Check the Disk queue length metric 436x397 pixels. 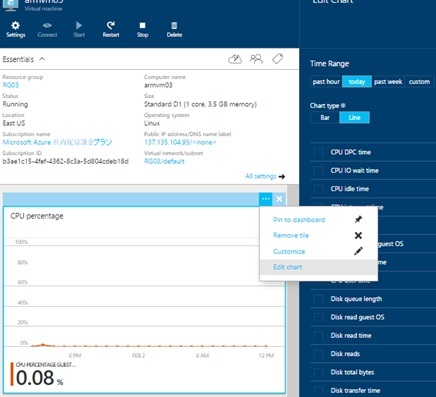coord(318,299)
